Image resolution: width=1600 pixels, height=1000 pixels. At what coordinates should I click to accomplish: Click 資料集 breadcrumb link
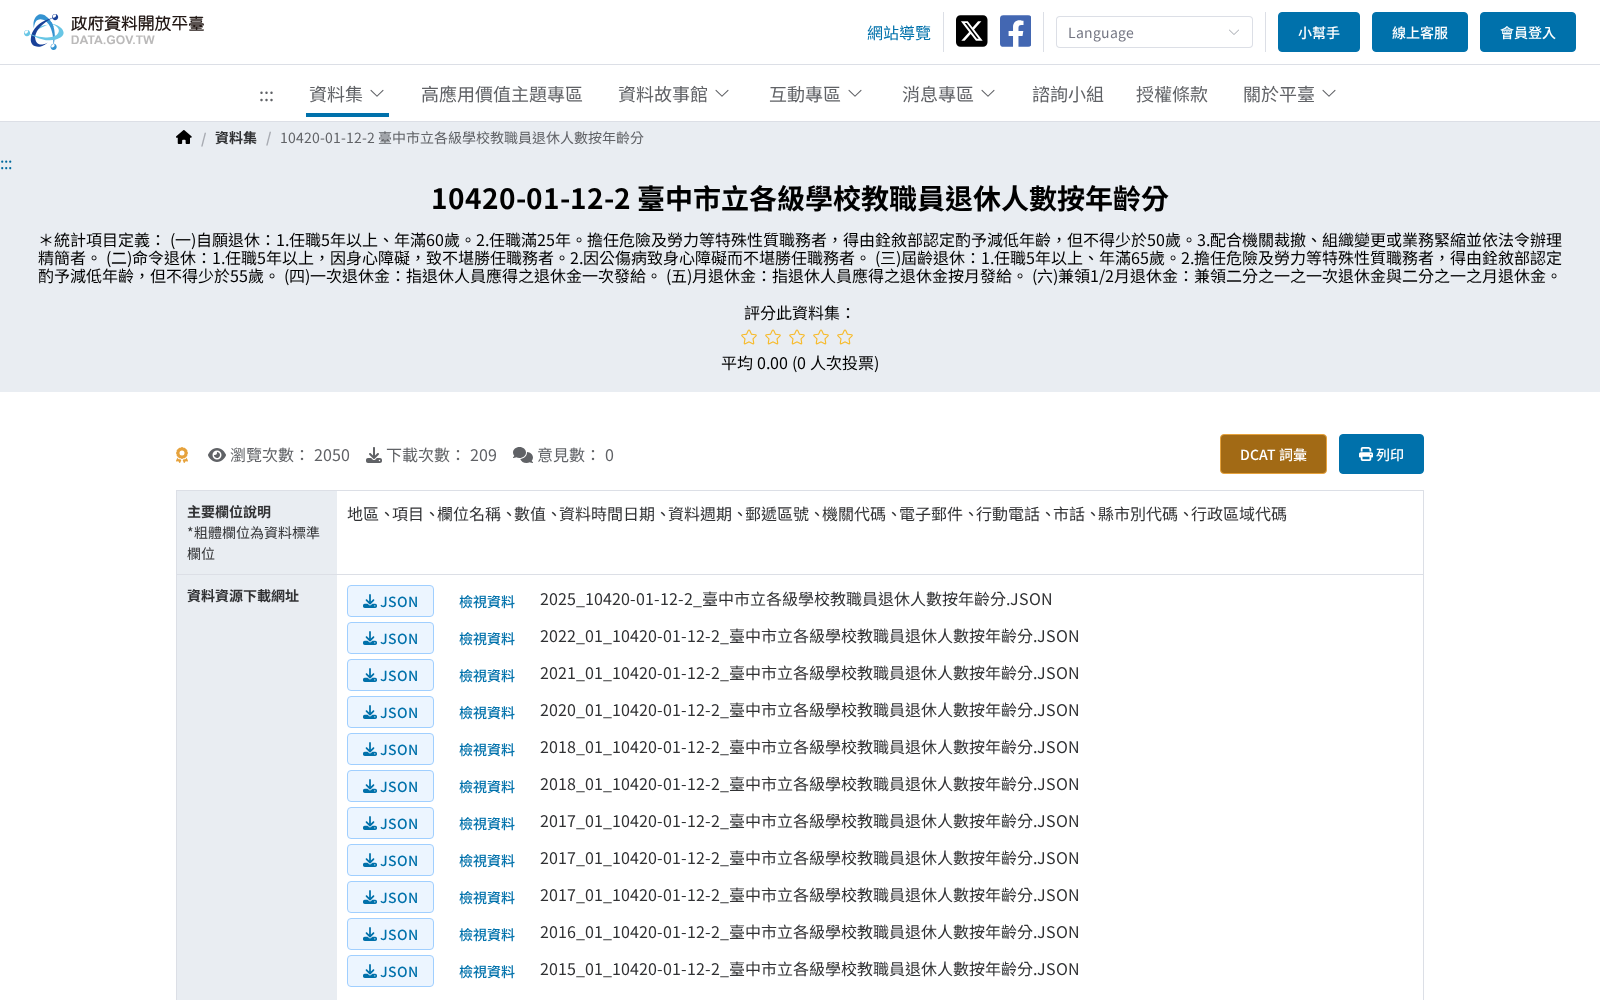click(236, 138)
